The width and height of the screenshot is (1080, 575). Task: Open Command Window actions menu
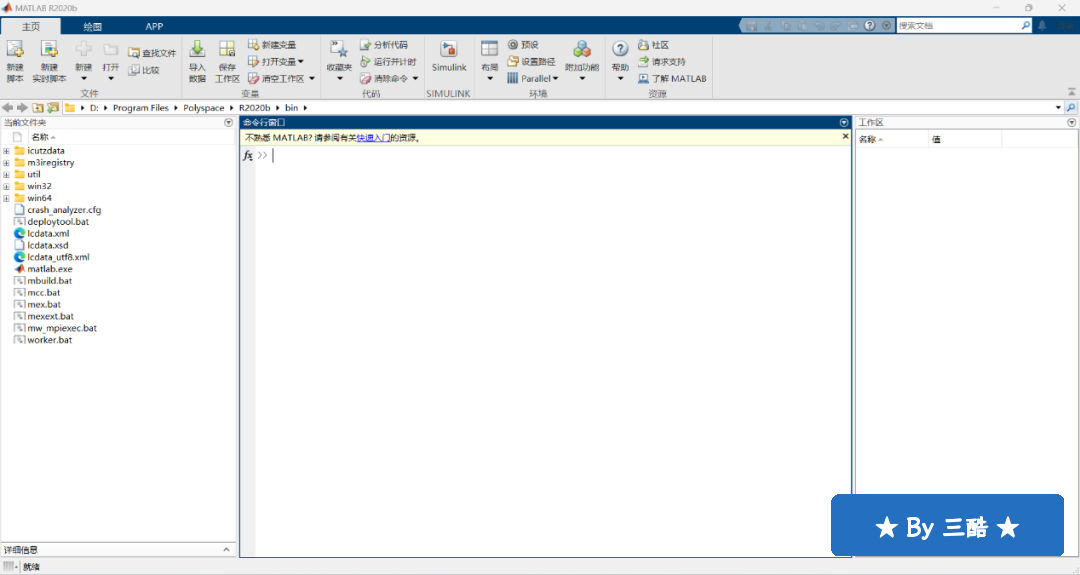(x=844, y=123)
